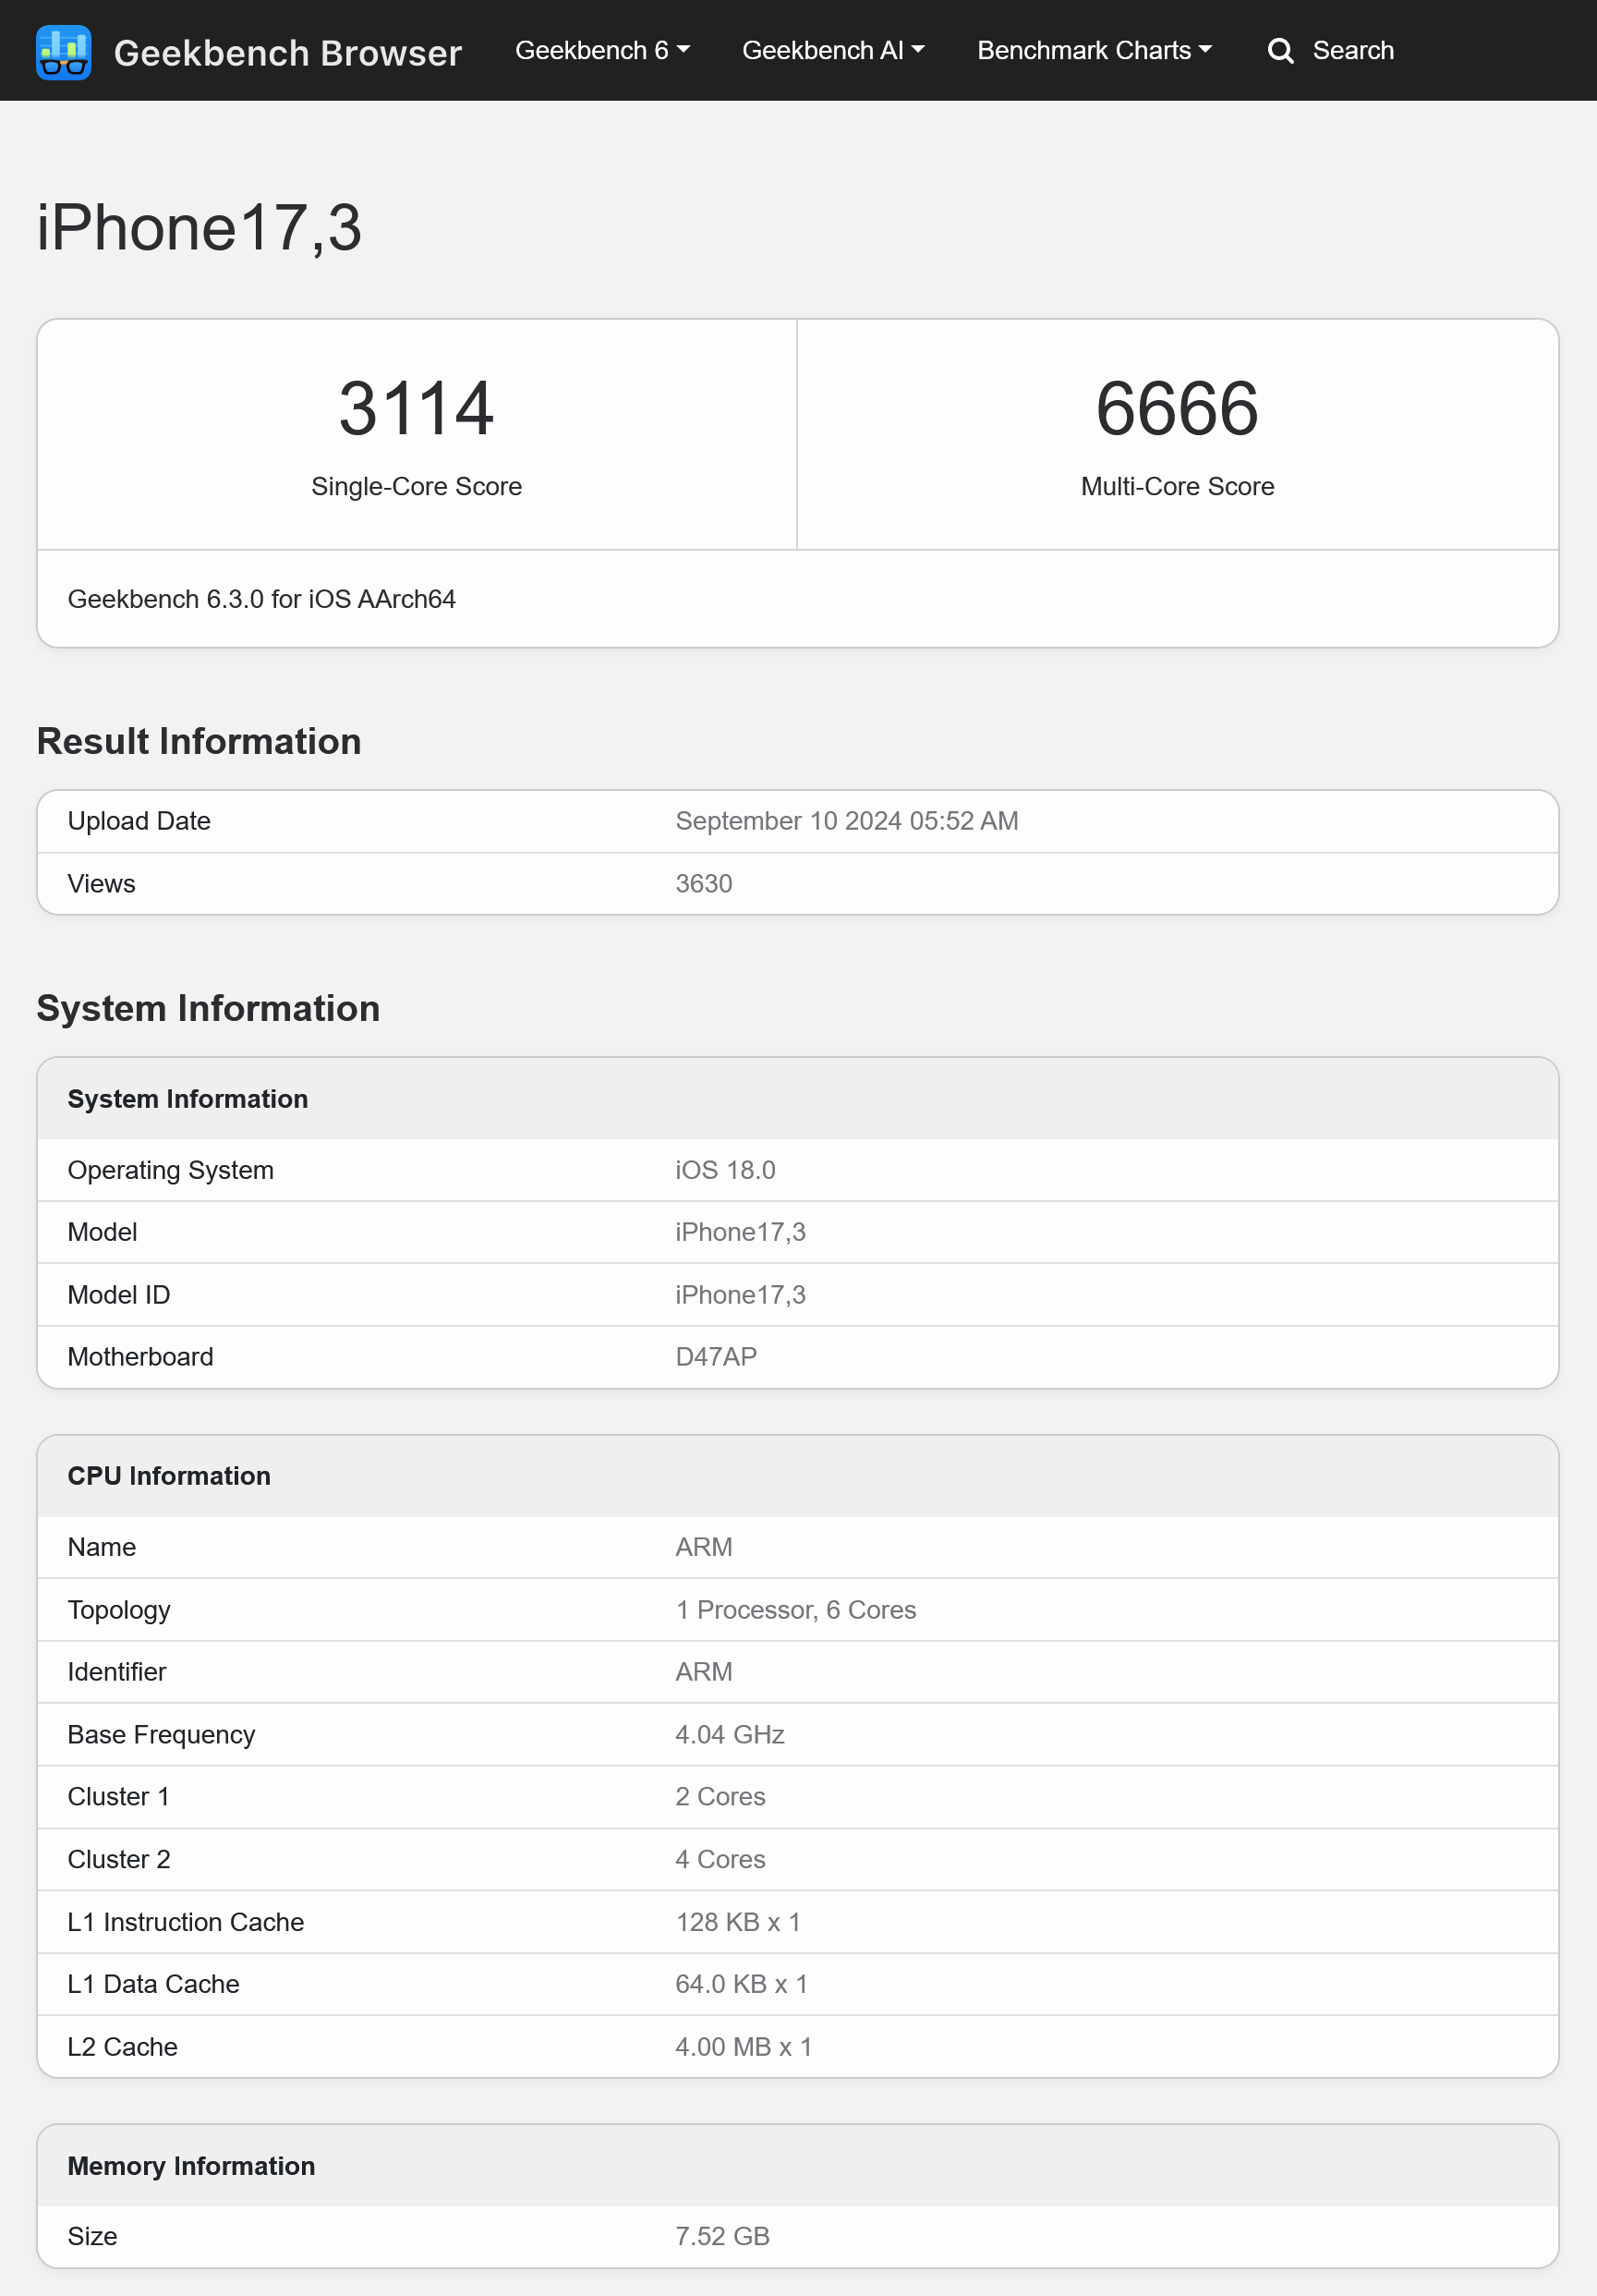Click the topology value 1 Processor, 6 Cores
Viewport: 1597px width, 2296px height.
click(795, 1610)
